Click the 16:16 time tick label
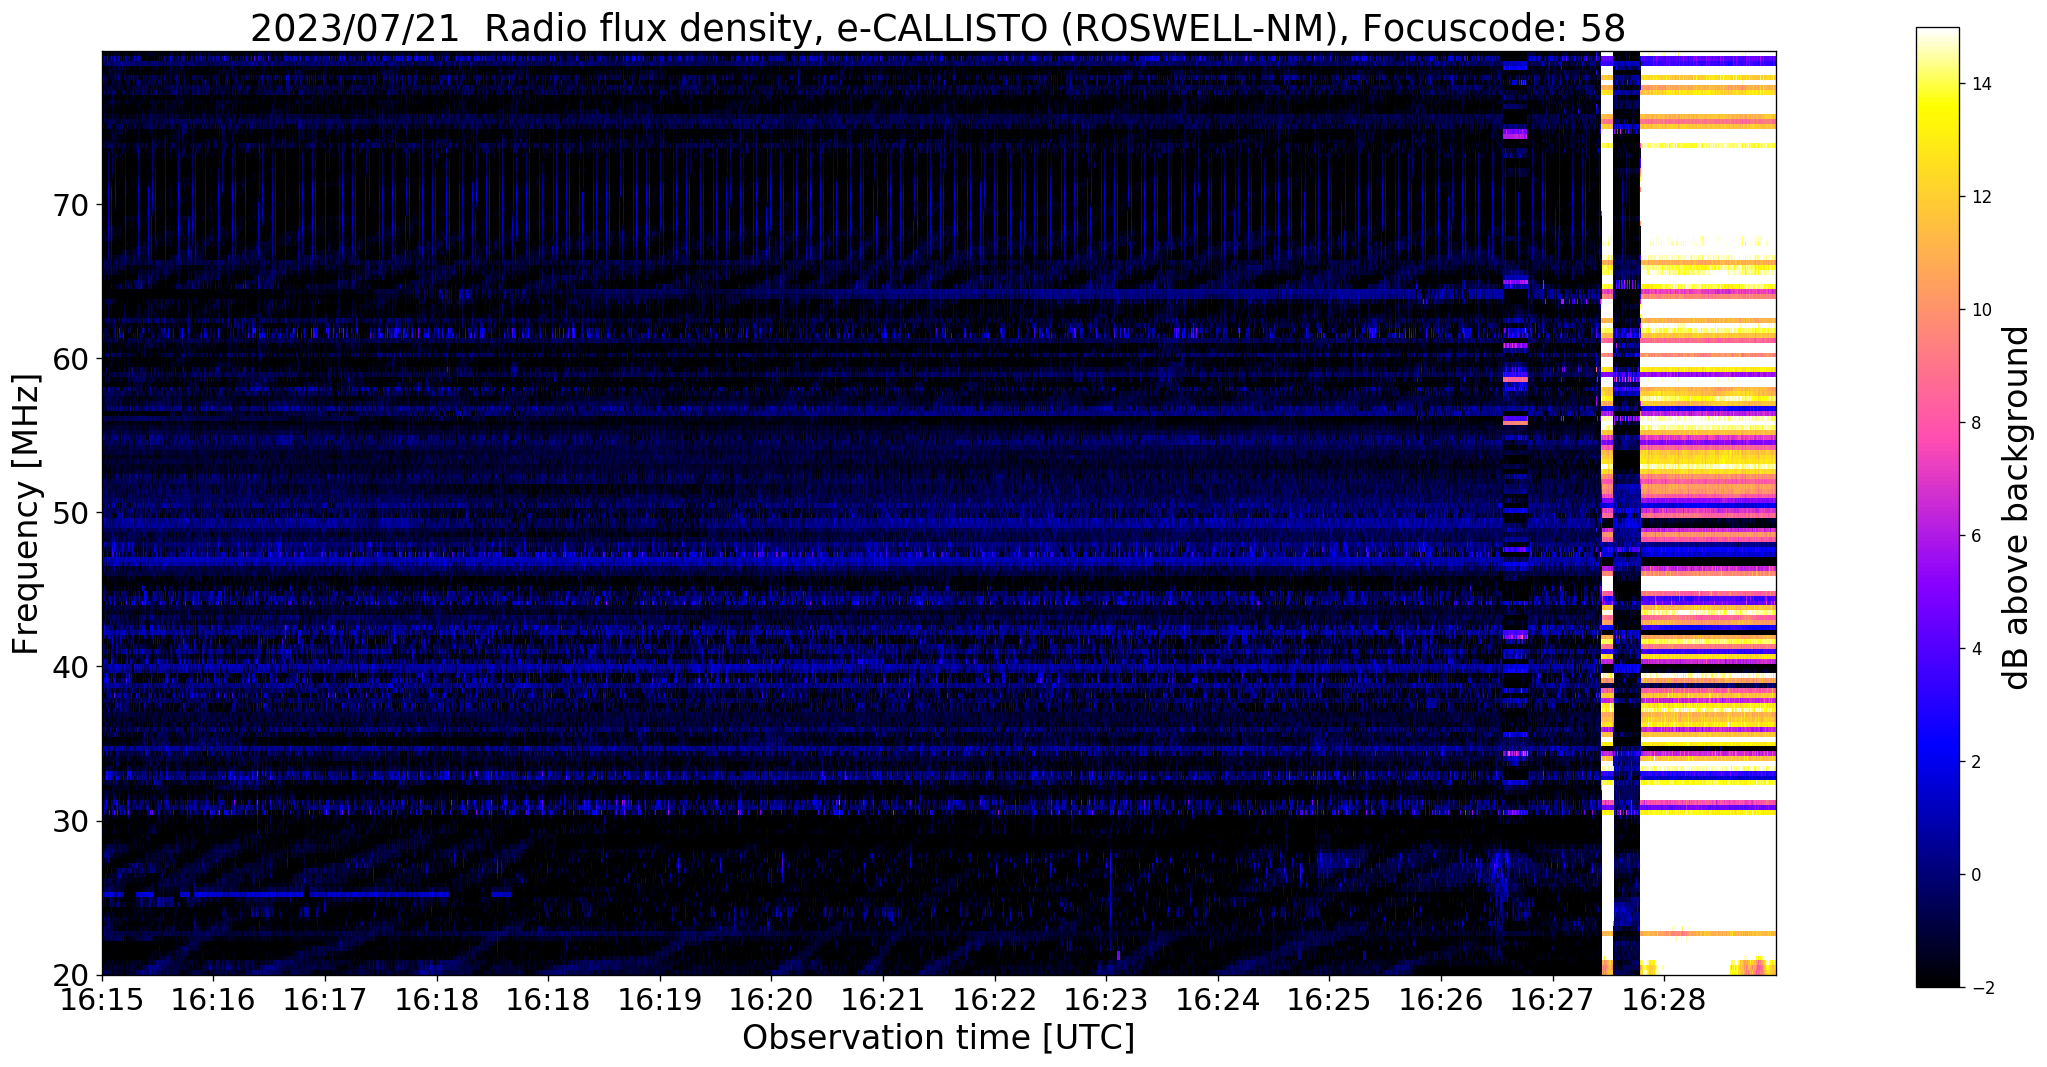The height and width of the screenshot is (1067, 2047). [213, 1000]
